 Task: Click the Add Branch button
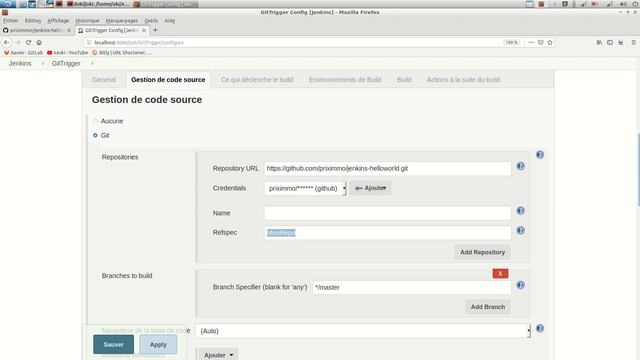click(488, 307)
